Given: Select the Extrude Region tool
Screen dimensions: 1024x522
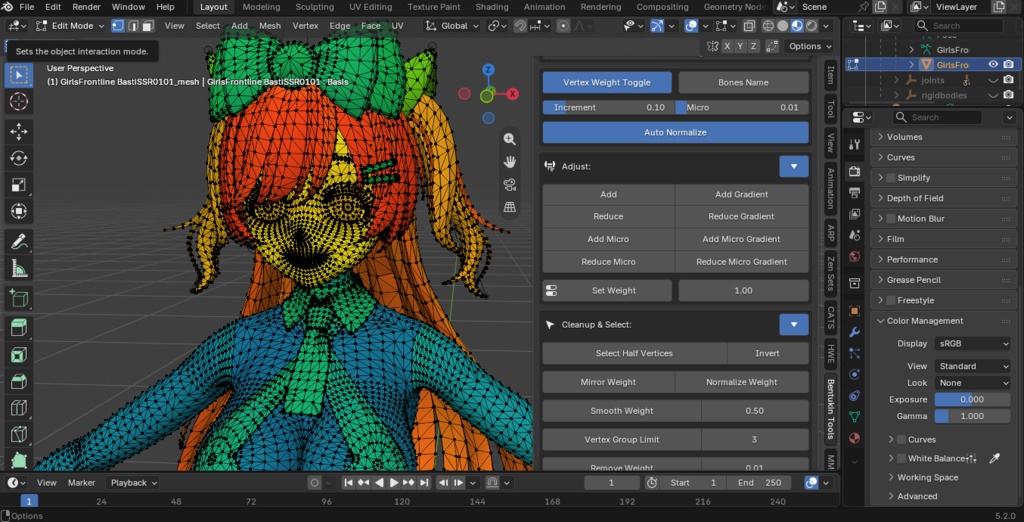Looking at the screenshot, I should (x=19, y=327).
